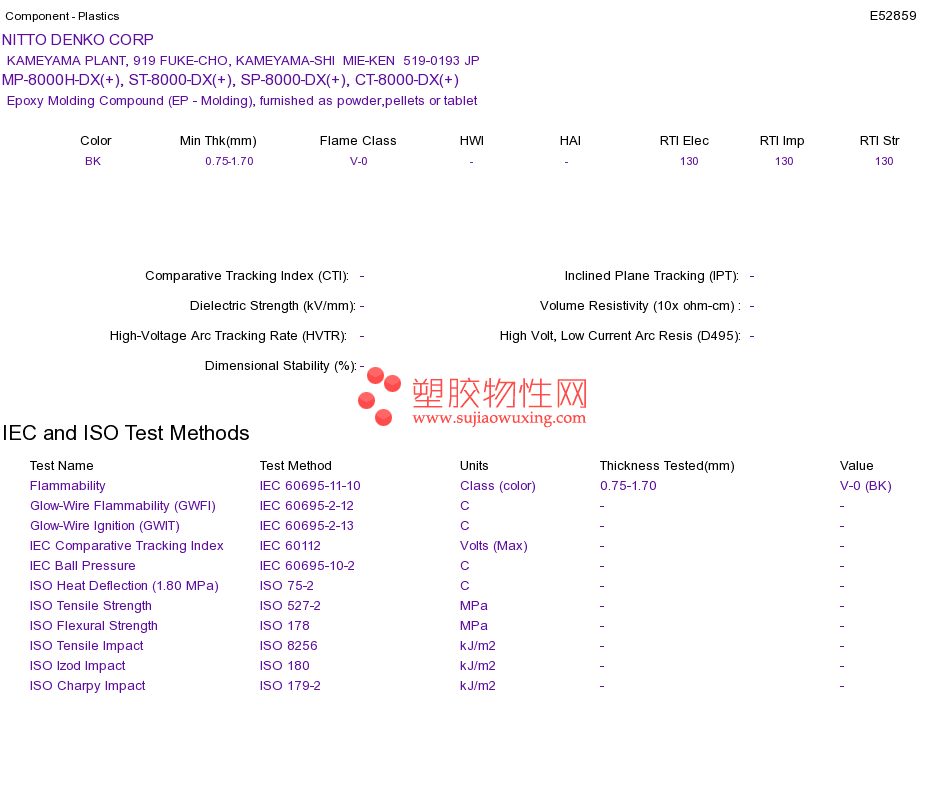950x800 pixels.
Task: Select the ISO 179-2 test method
Action: point(290,686)
